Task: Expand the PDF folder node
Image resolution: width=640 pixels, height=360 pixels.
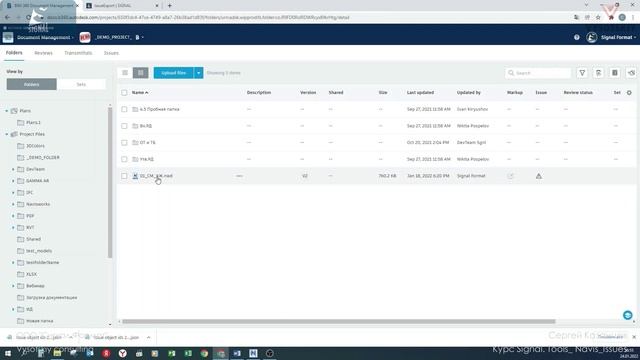Action: [13, 216]
